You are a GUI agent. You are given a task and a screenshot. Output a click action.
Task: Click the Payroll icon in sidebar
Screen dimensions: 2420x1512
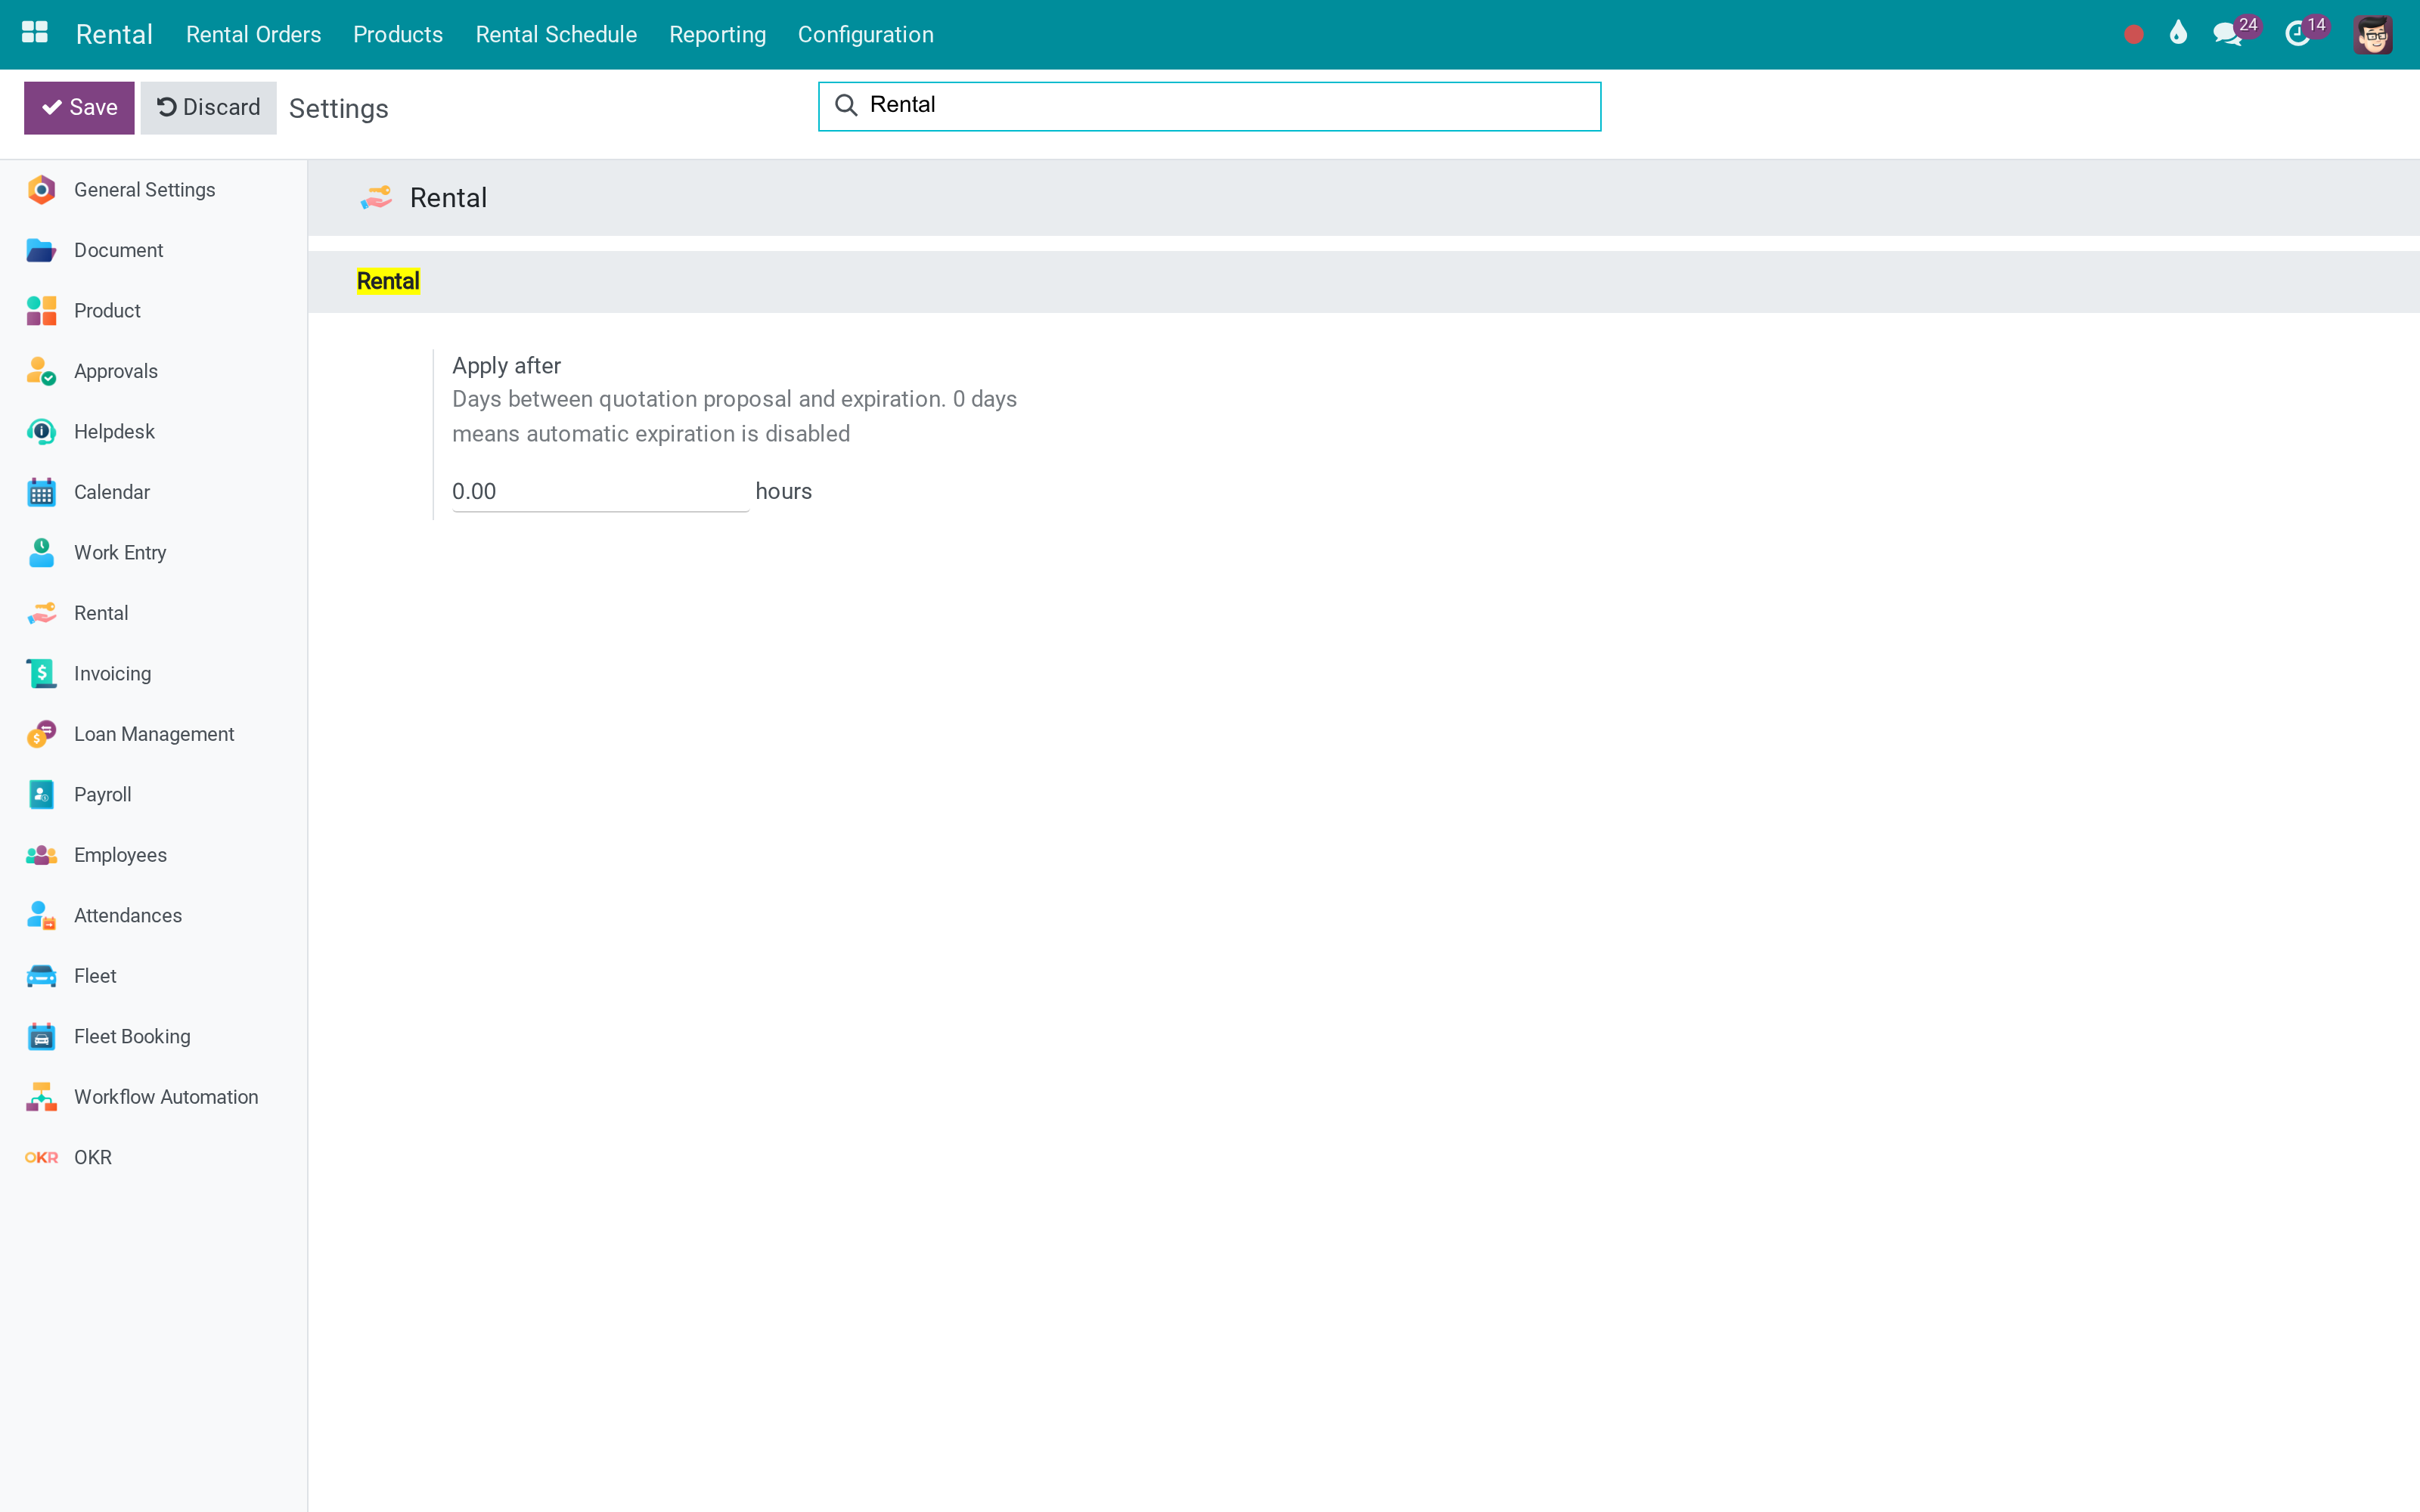[41, 795]
